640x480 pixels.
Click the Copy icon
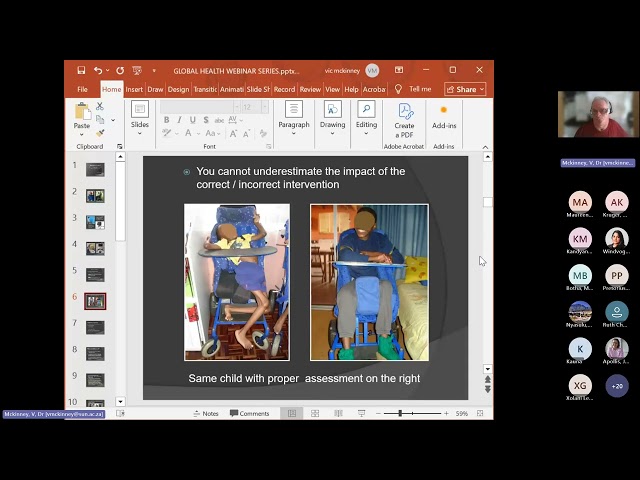(x=100, y=120)
